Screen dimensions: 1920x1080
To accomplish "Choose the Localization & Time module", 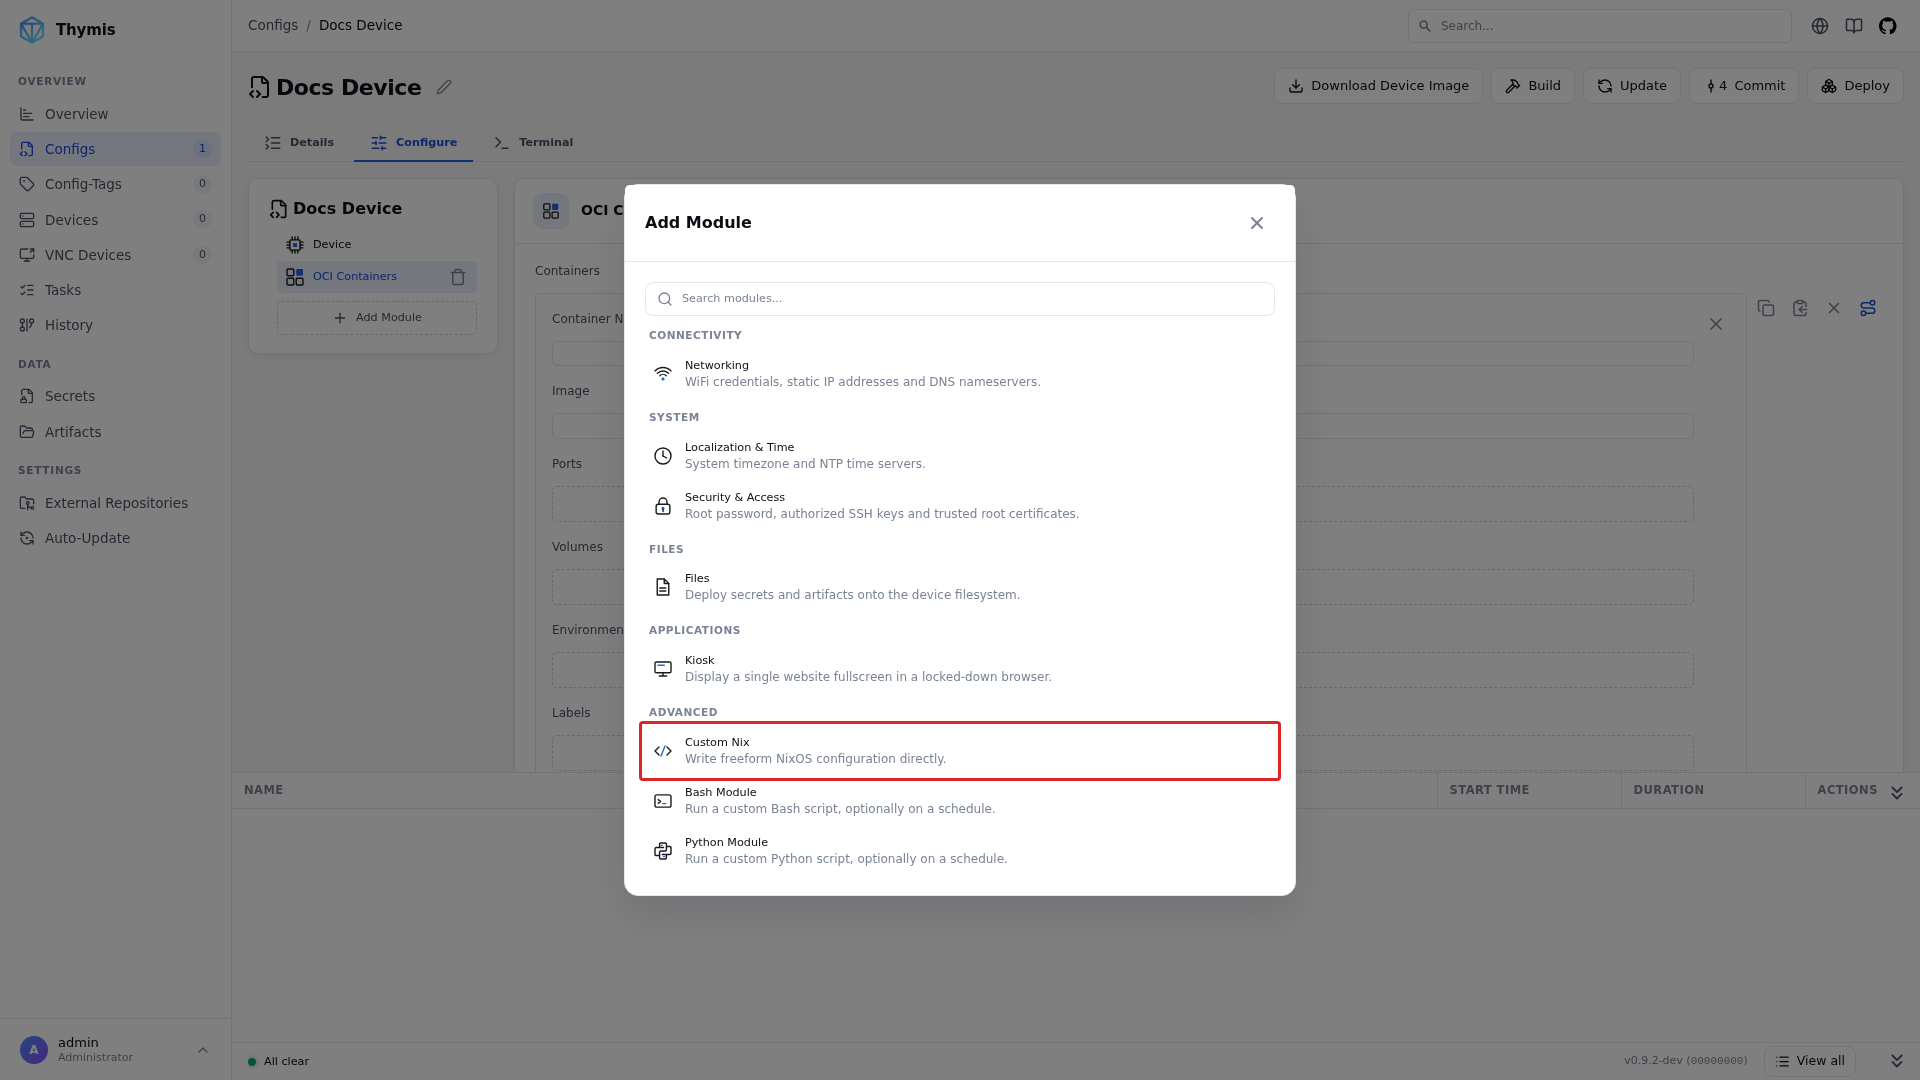I will [x=960, y=456].
